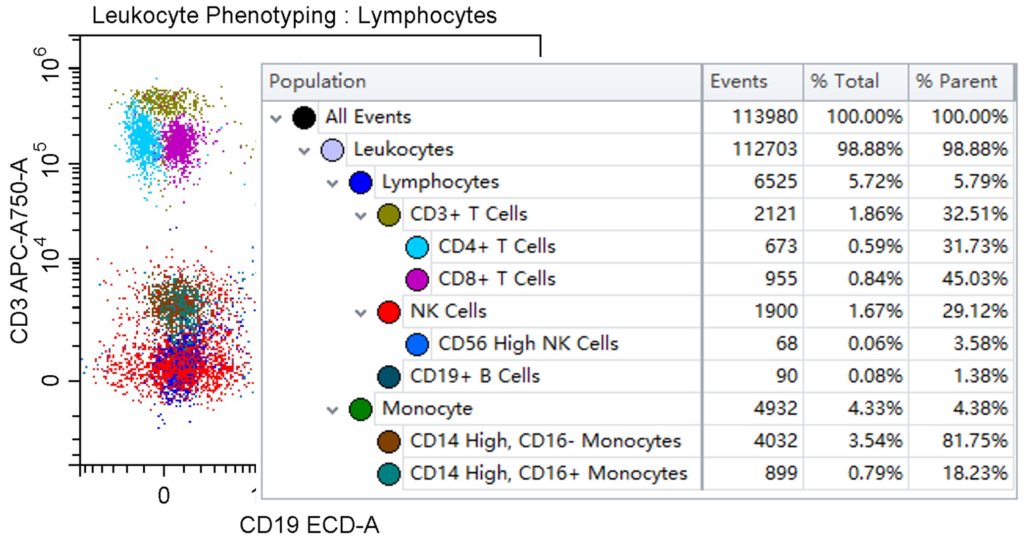Viewport: 1024px width, 538px height.
Task: Select the CD19+ B Cells row
Action: coord(475,377)
